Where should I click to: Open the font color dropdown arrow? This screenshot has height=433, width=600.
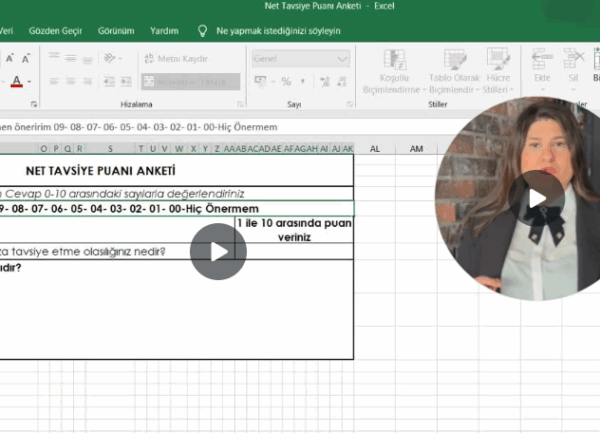coord(29,82)
